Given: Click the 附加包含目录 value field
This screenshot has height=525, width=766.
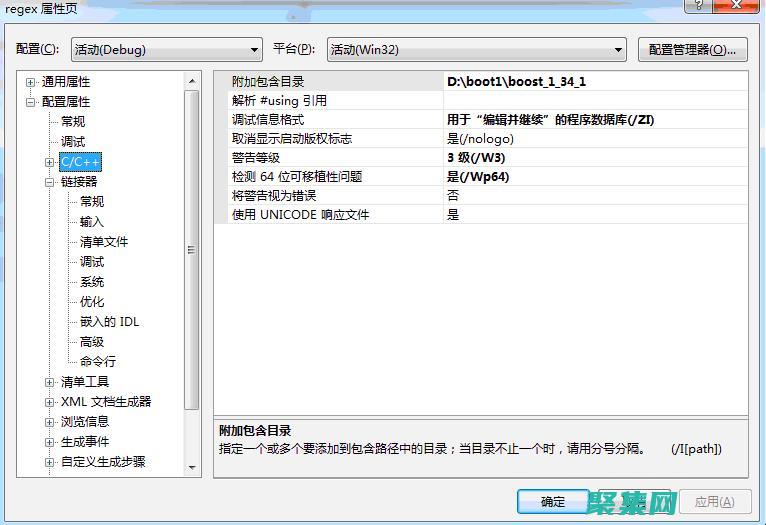Looking at the screenshot, I should pyautogui.click(x=594, y=82).
